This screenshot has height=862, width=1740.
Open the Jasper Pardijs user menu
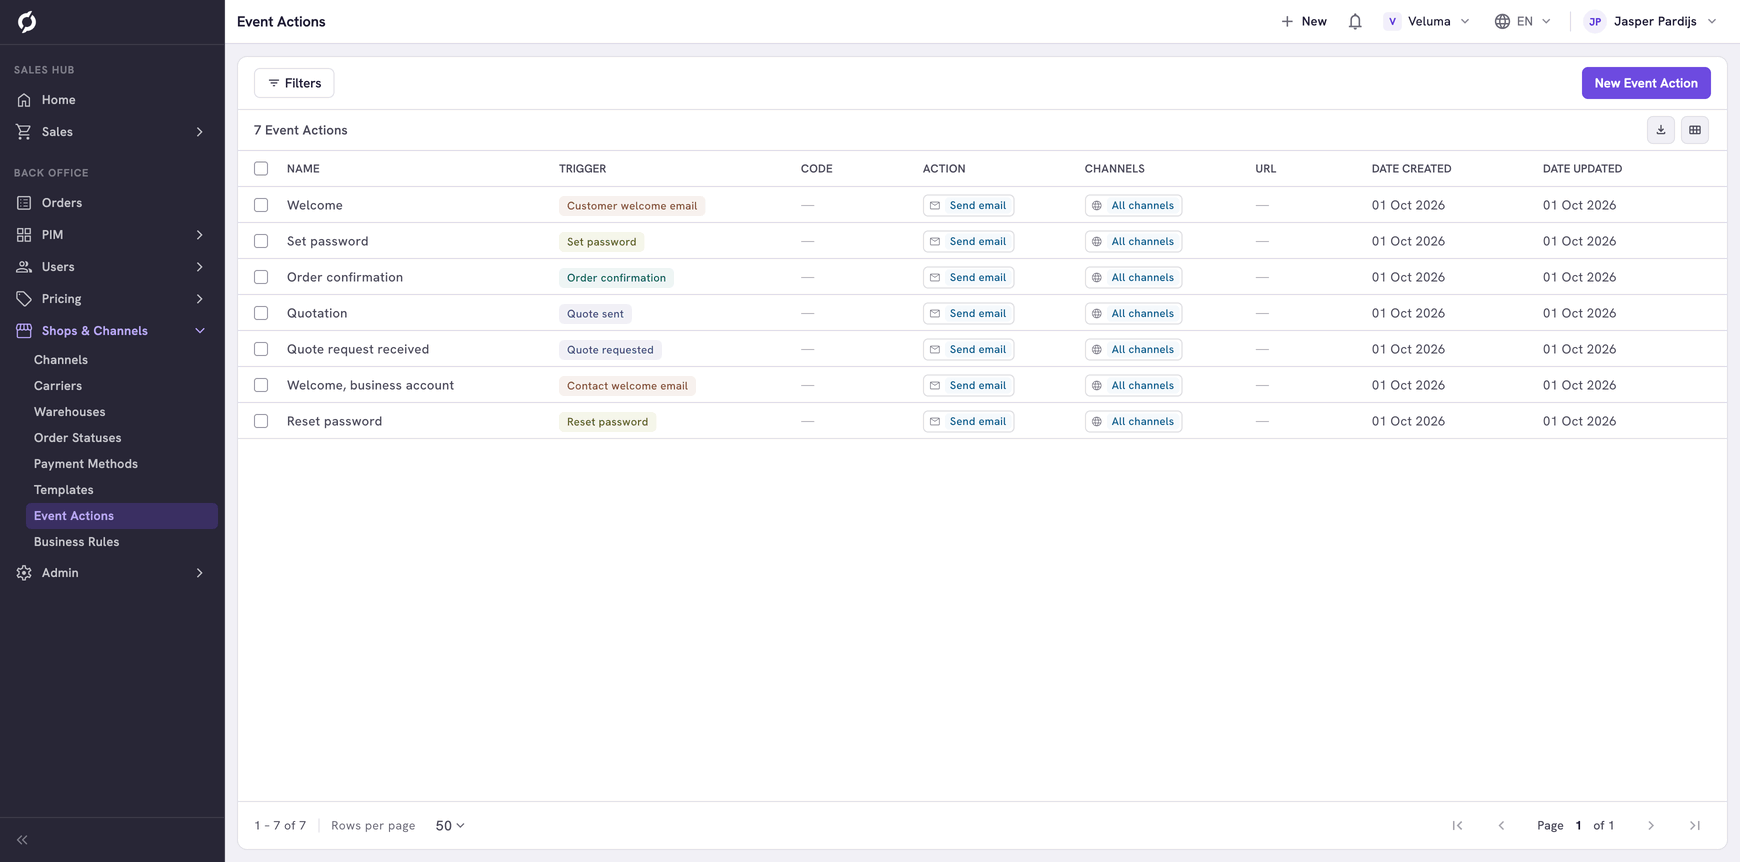coord(1651,21)
